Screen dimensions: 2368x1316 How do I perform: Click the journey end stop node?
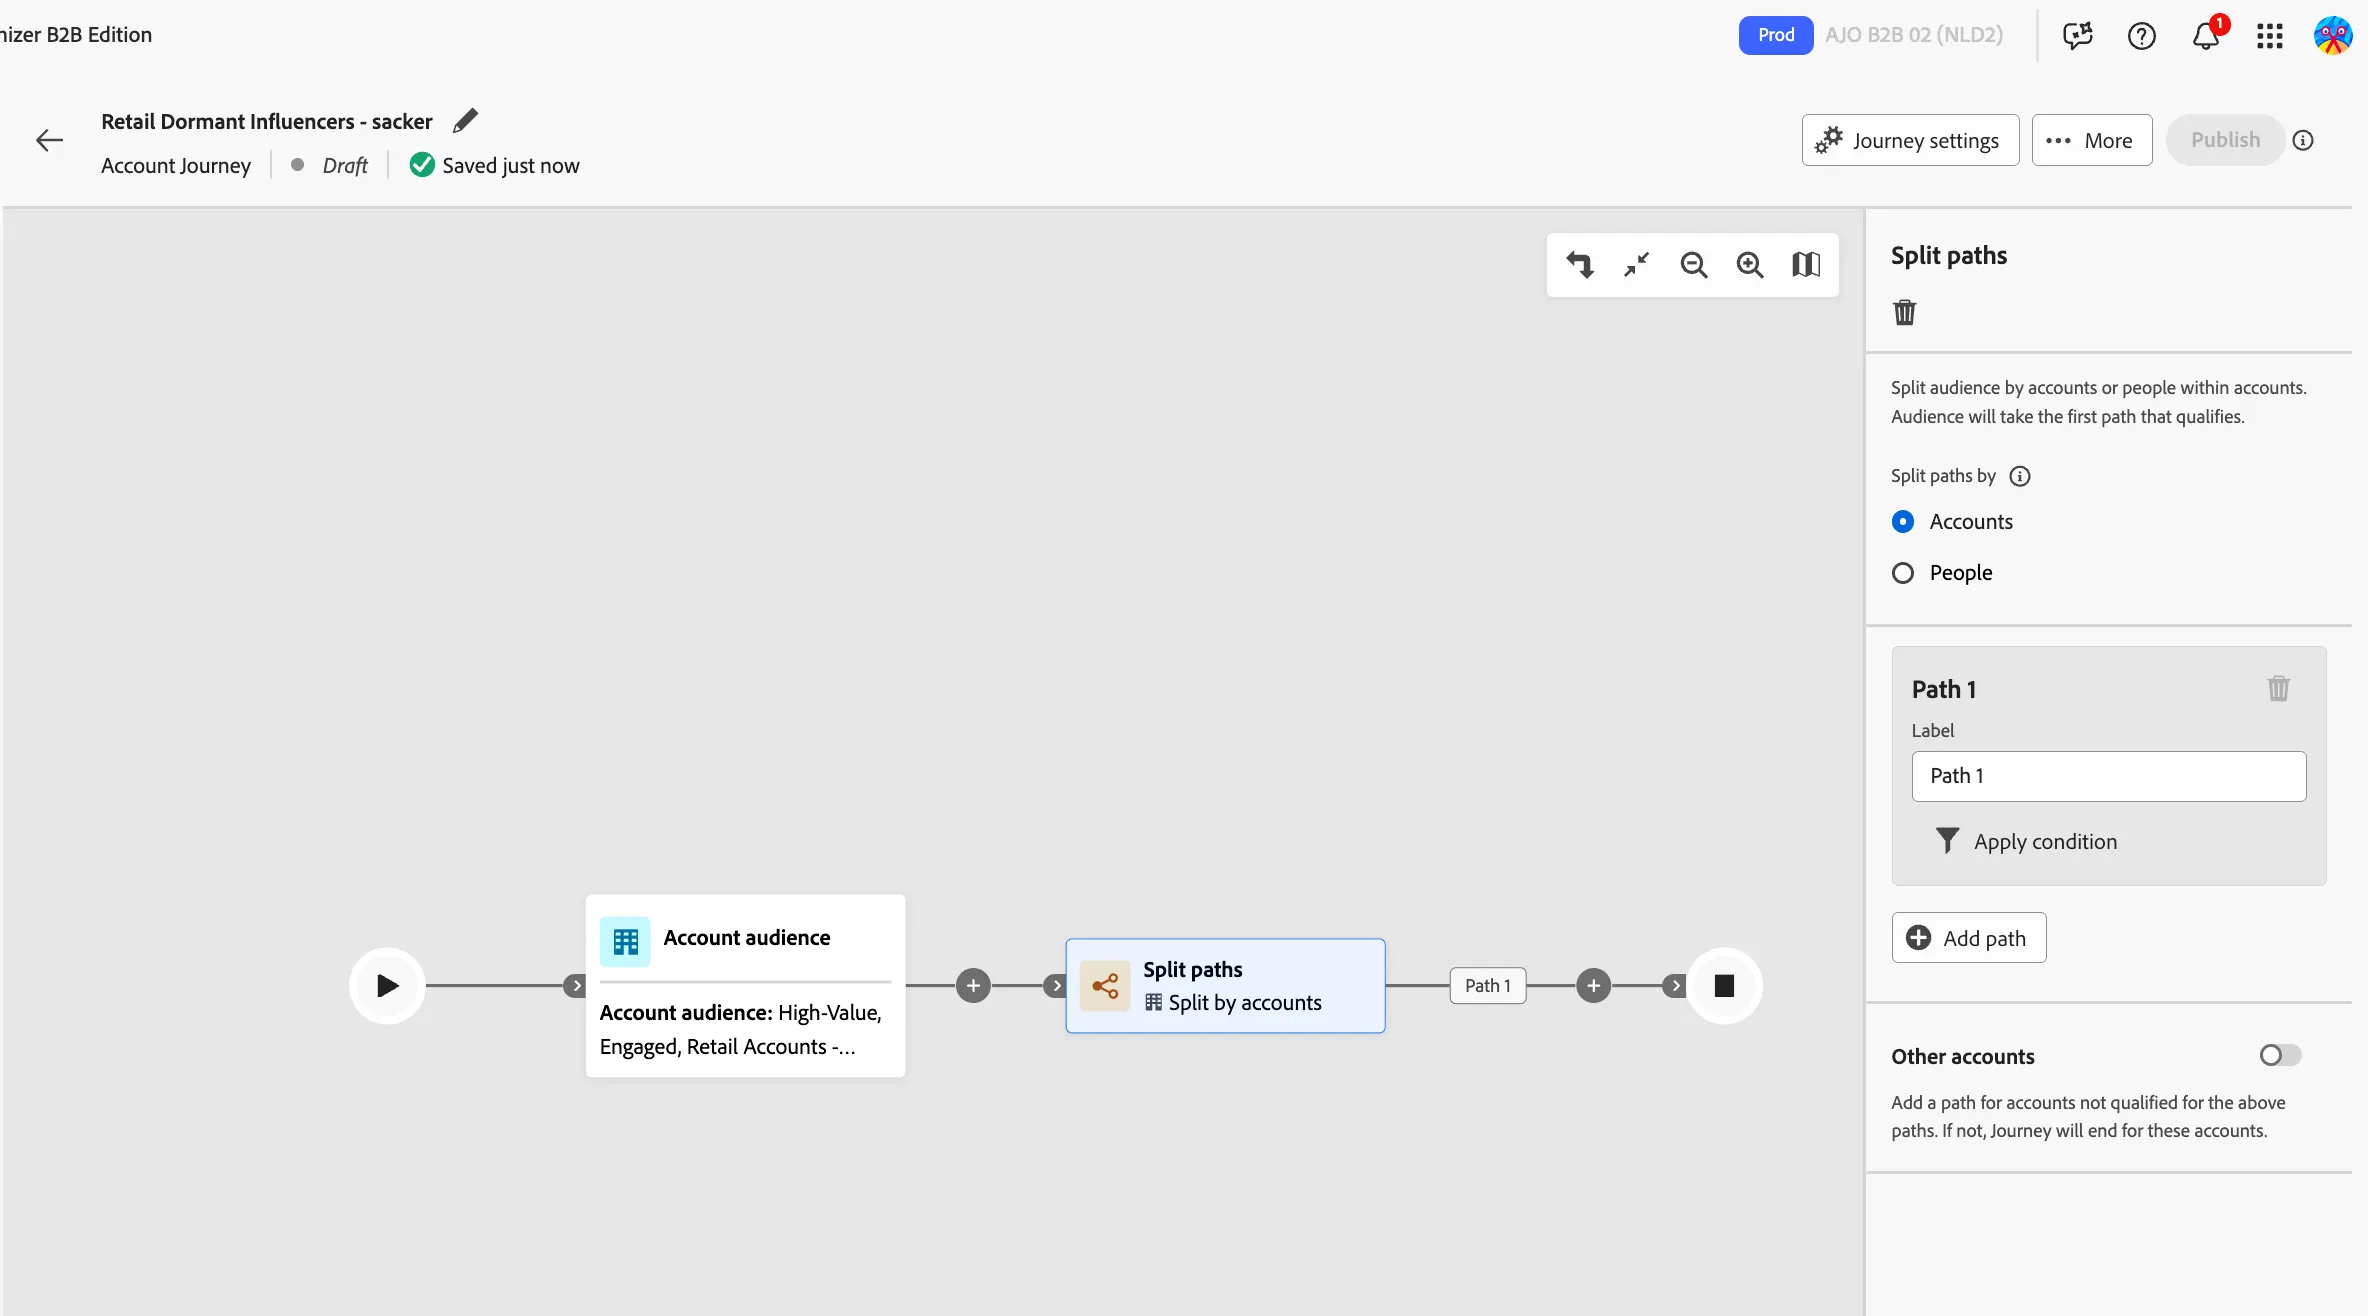1724,986
